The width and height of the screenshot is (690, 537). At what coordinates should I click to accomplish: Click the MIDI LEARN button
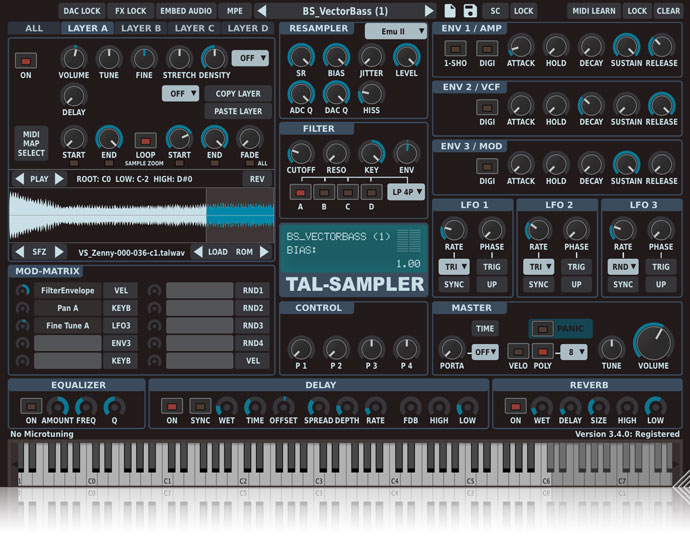[594, 10]
